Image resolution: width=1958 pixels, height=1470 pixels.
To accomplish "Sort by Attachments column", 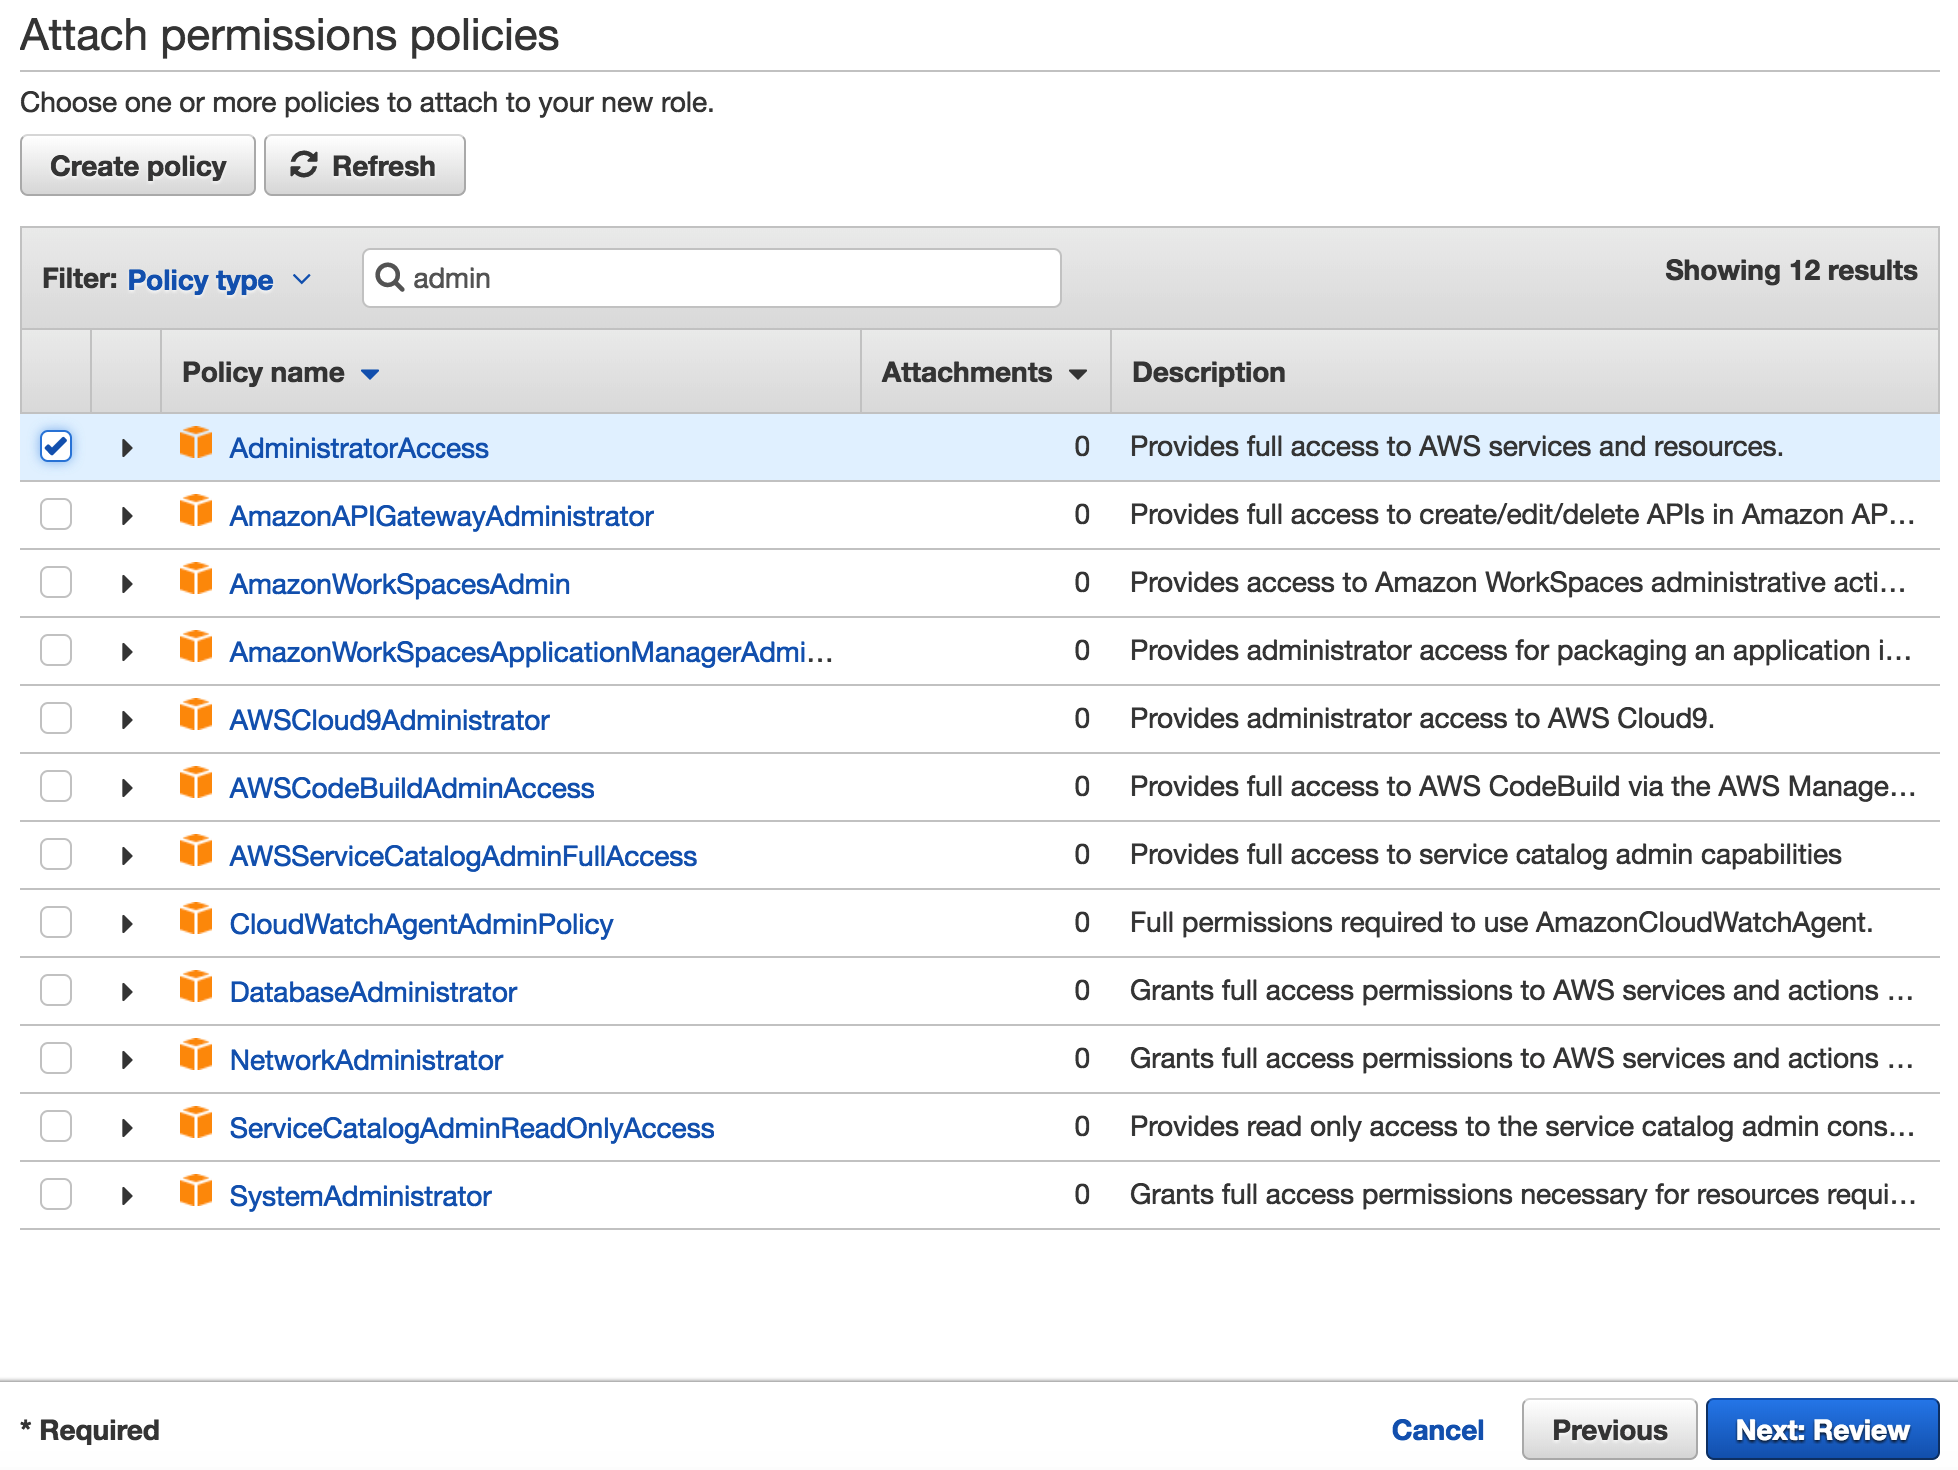I will [x=984, y=372].
